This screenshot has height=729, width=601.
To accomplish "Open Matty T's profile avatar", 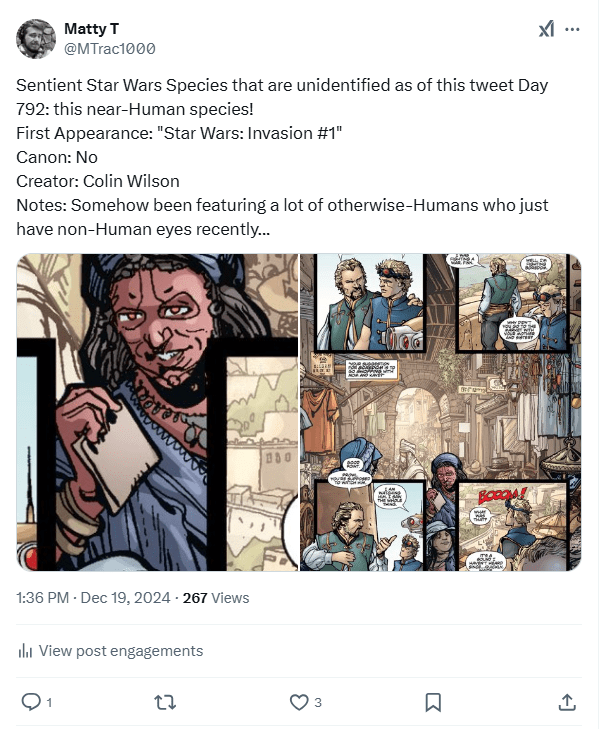I will [36, 38].
